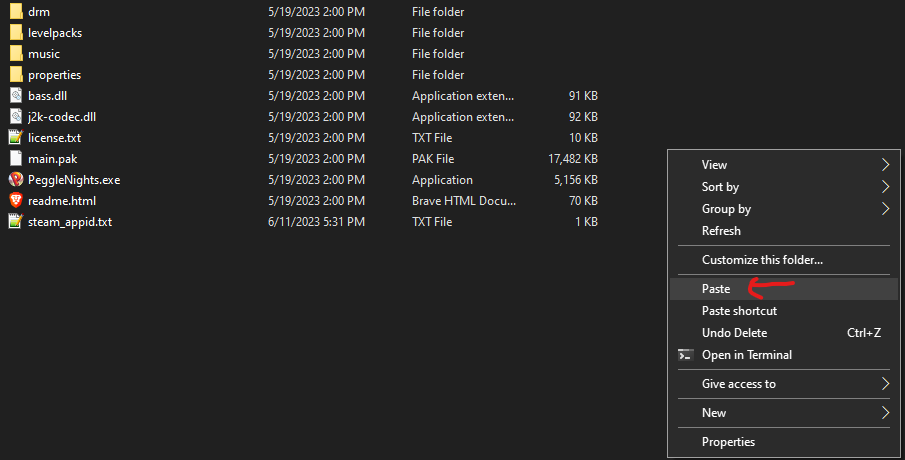This screenshot has width=905, height=460.
Task: Select the PeggleNights.exe application icon
Action: [16, 180]
